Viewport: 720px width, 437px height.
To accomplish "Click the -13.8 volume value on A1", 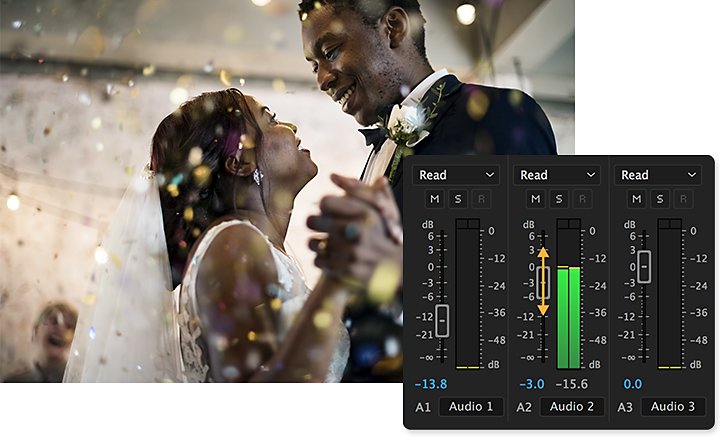I will (431, 384).
